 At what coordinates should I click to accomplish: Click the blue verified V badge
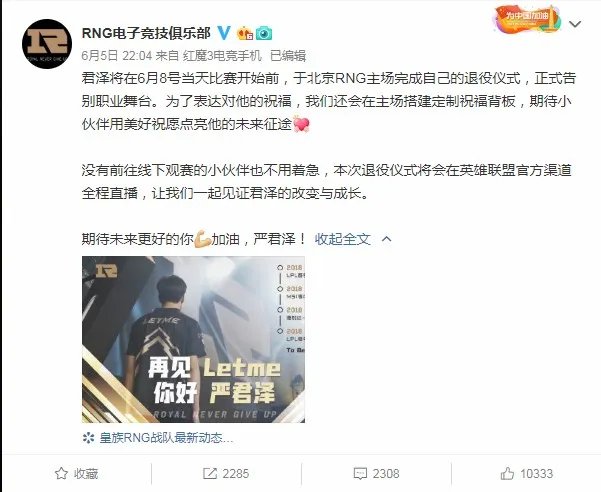[x=223, y=33]
